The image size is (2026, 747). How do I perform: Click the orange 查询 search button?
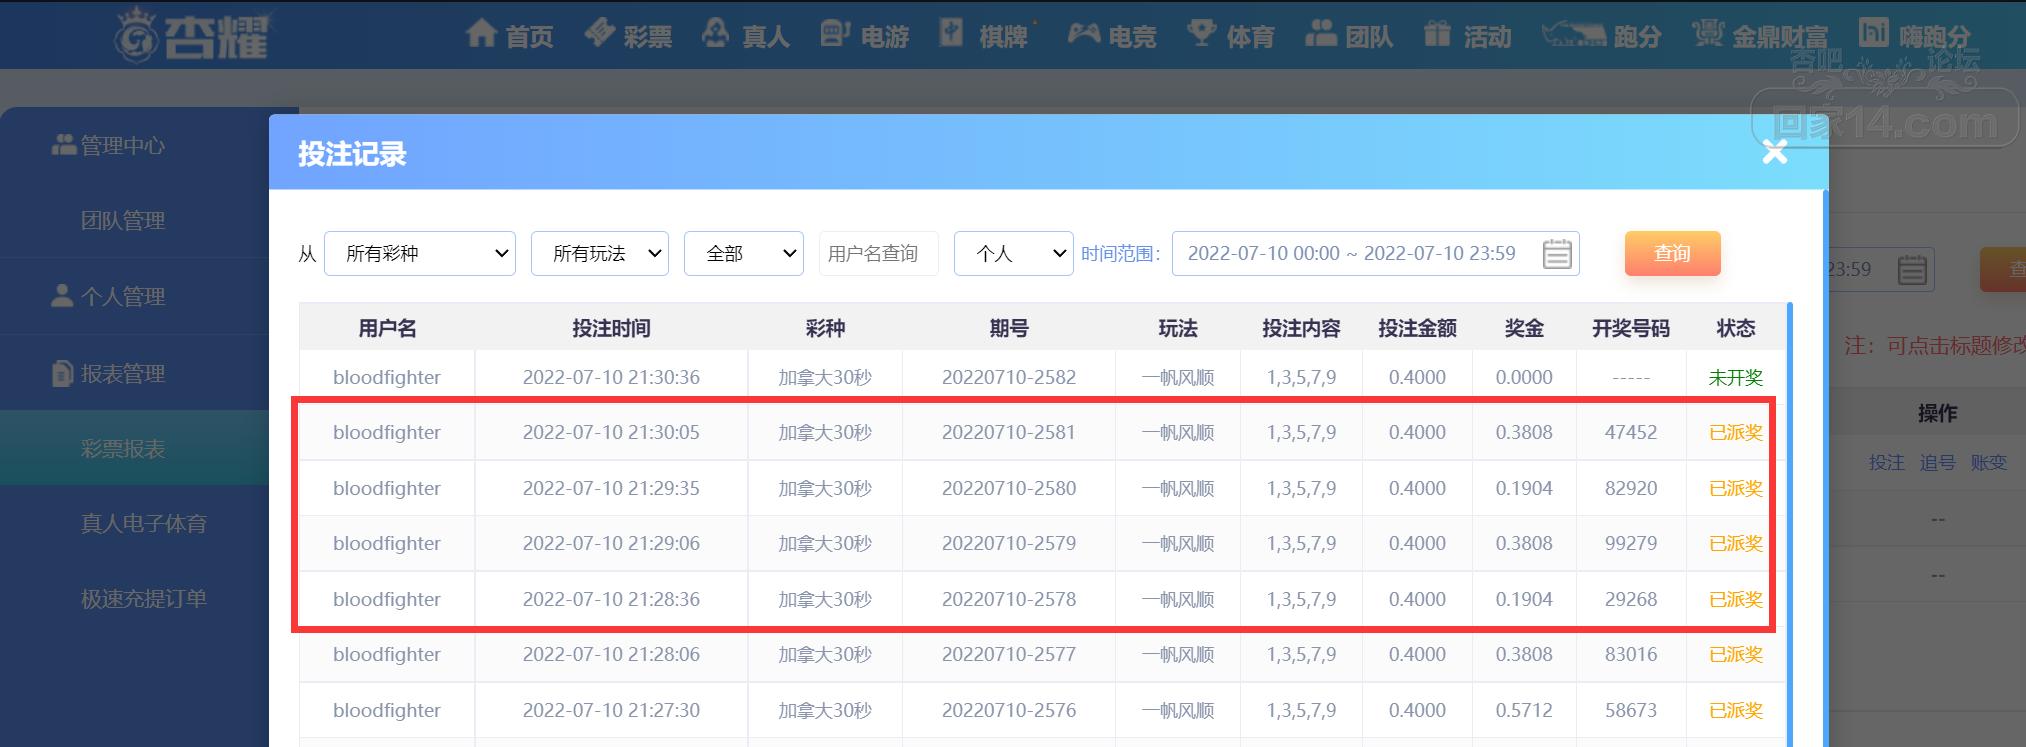[1673, 254]
